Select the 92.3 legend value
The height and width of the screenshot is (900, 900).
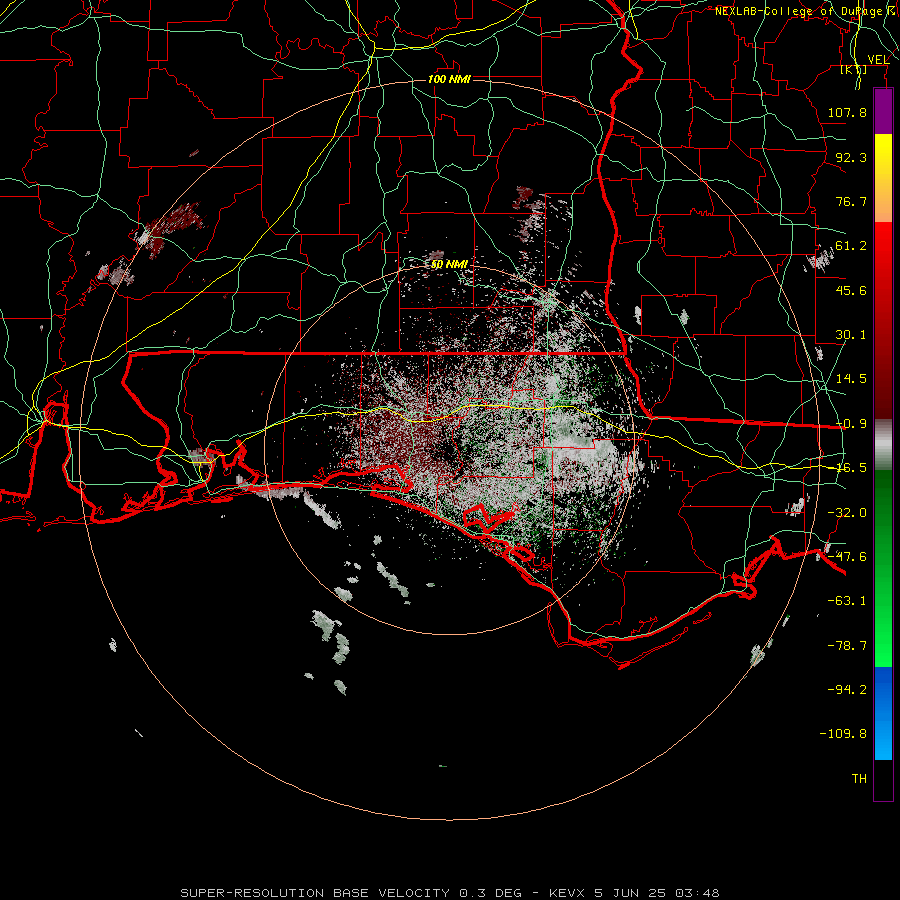tap(851, 157)
